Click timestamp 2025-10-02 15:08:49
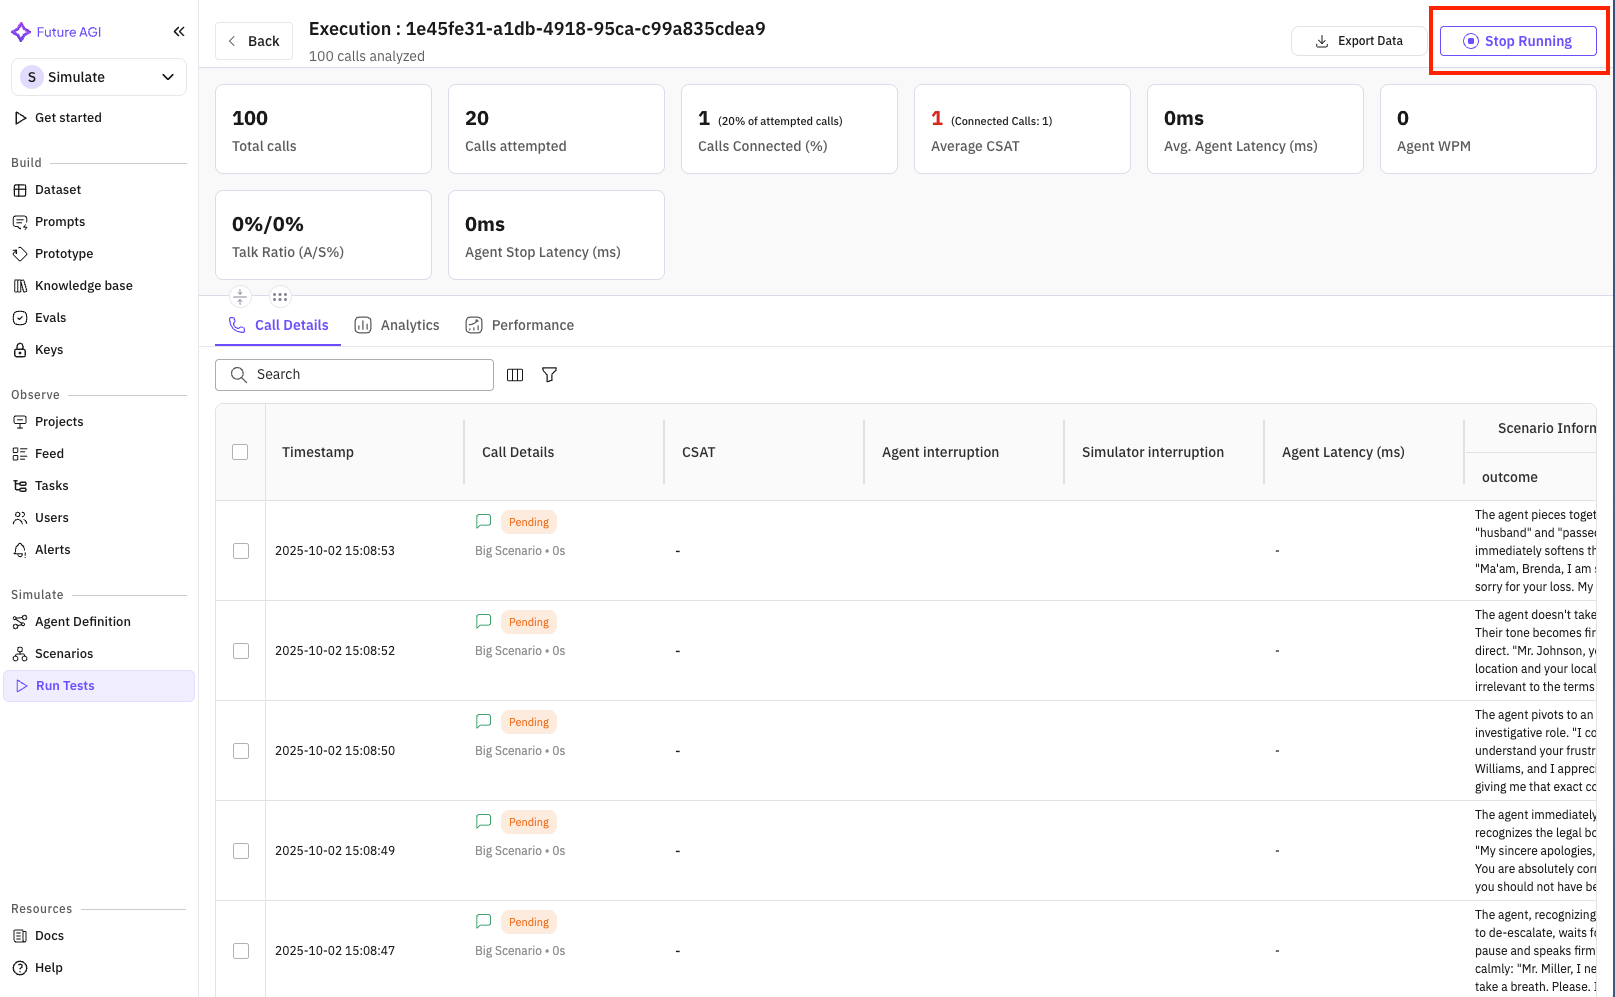 tap(335, 851)
